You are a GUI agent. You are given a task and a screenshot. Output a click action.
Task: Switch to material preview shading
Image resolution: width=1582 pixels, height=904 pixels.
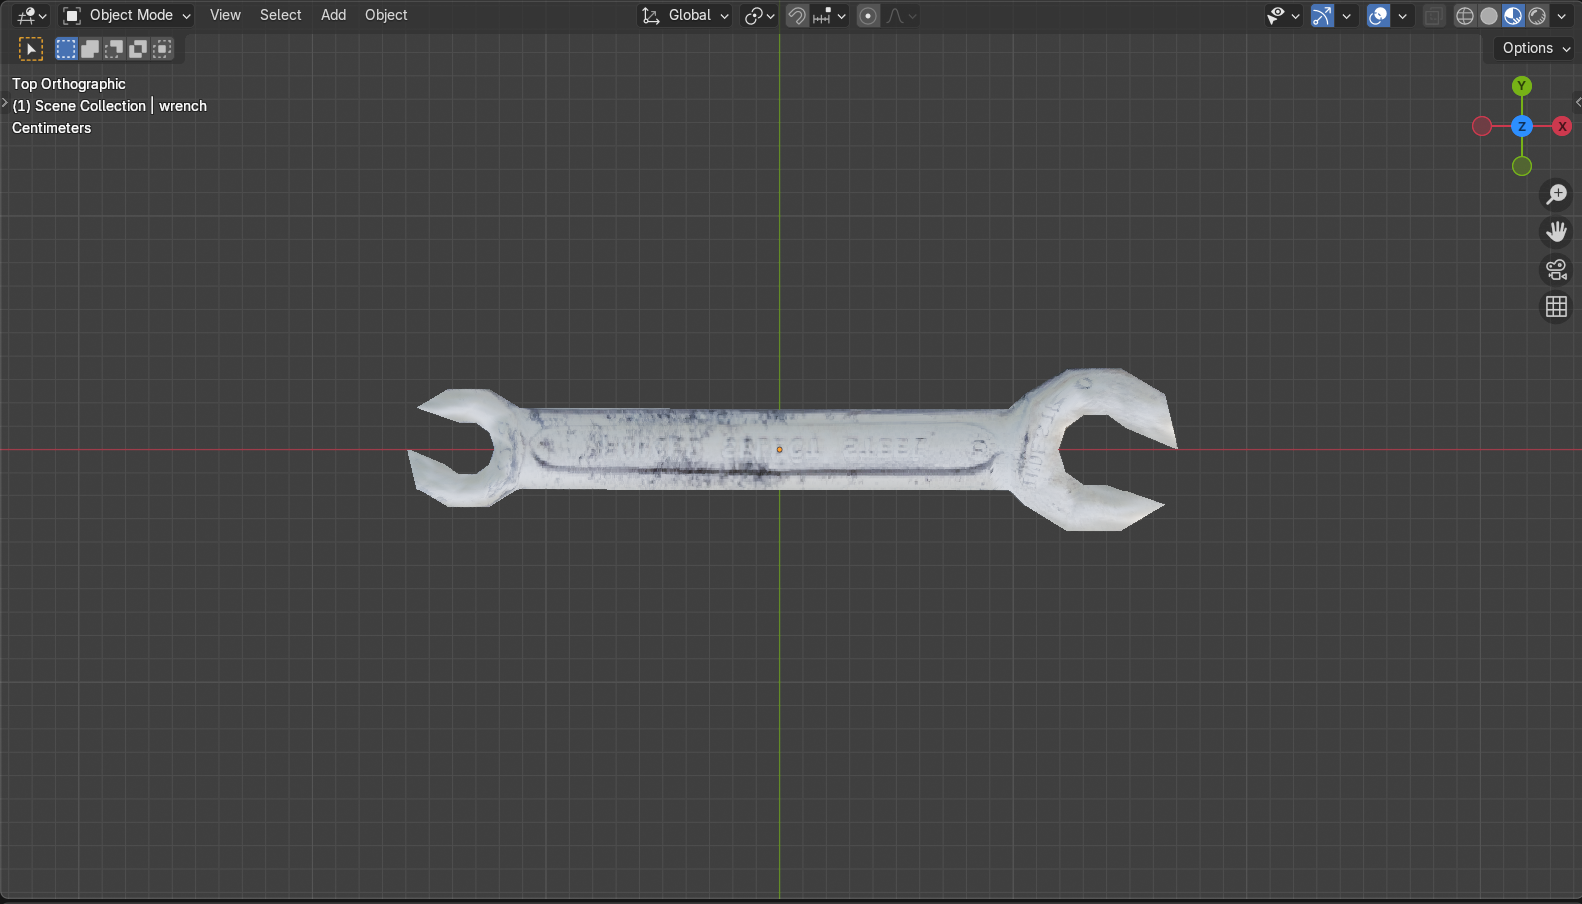tap(1513, 15)
